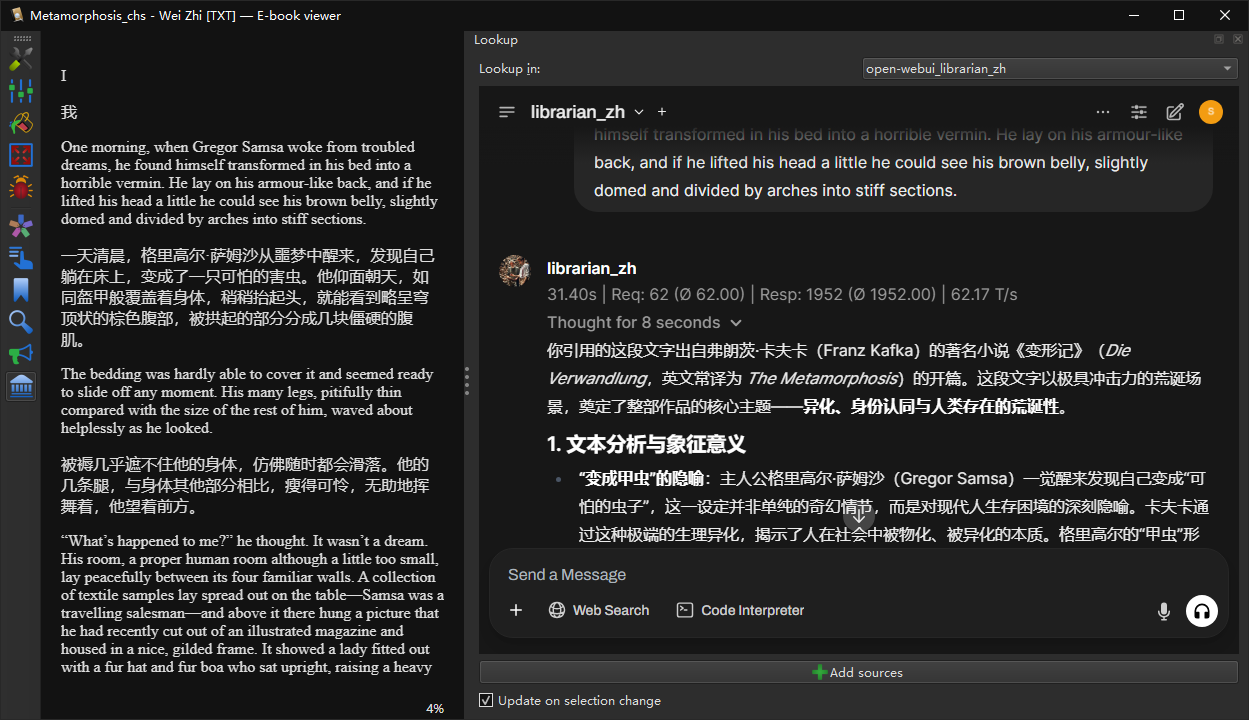
Task: Toggle Web Search option
Action: point(599,610)
